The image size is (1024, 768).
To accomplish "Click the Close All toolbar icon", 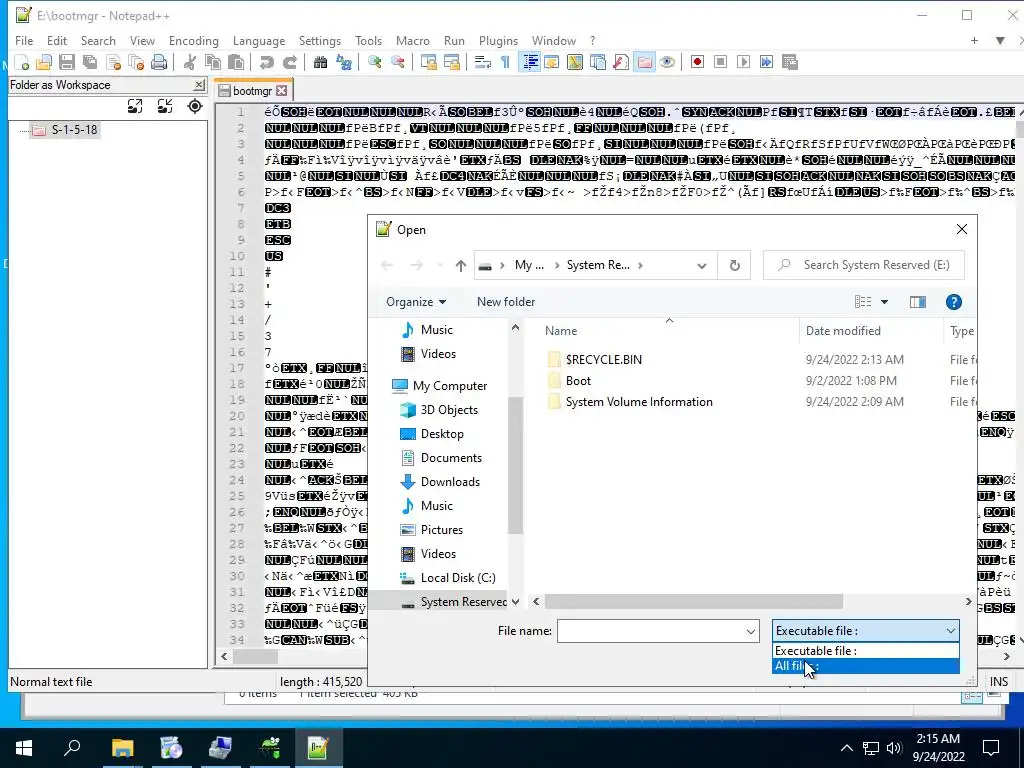I will tap(136, 62).
